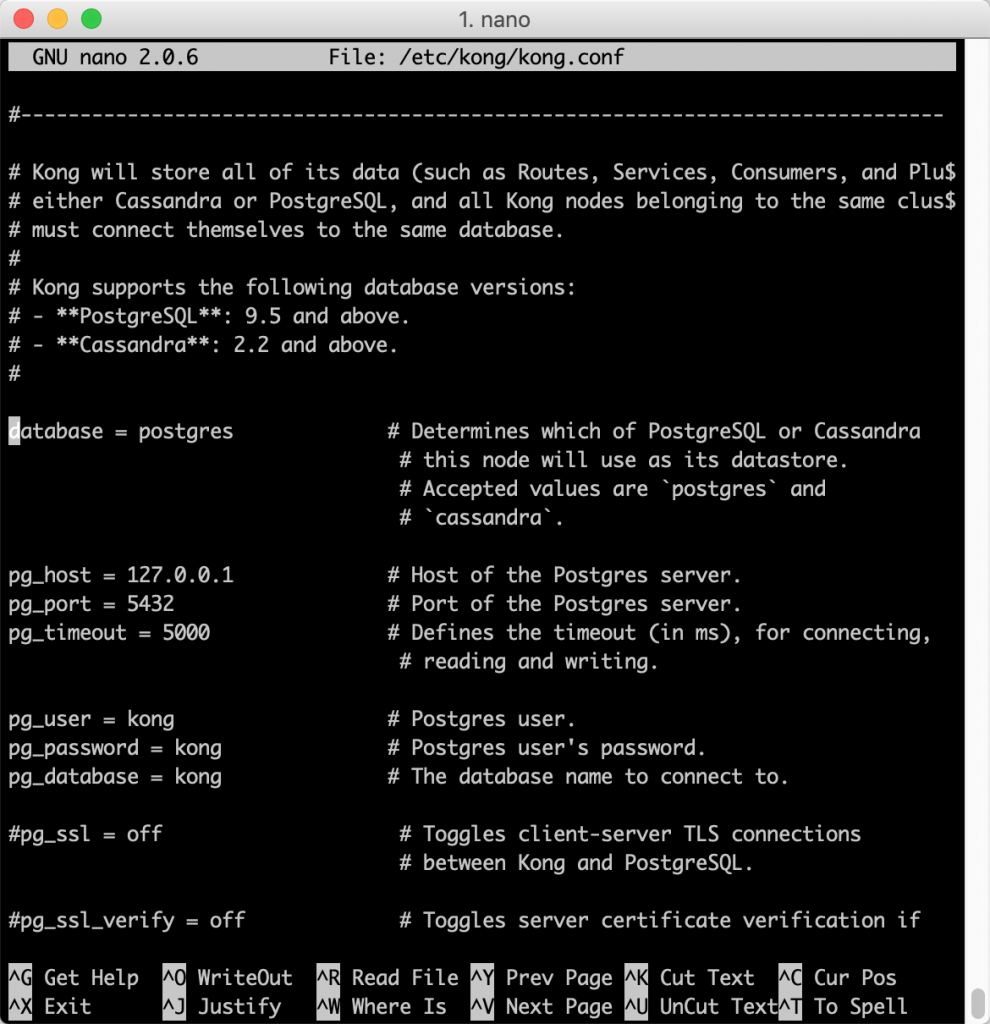Click the '1. nano' window title
This screenshot has height=1024, width=990.
494,20
